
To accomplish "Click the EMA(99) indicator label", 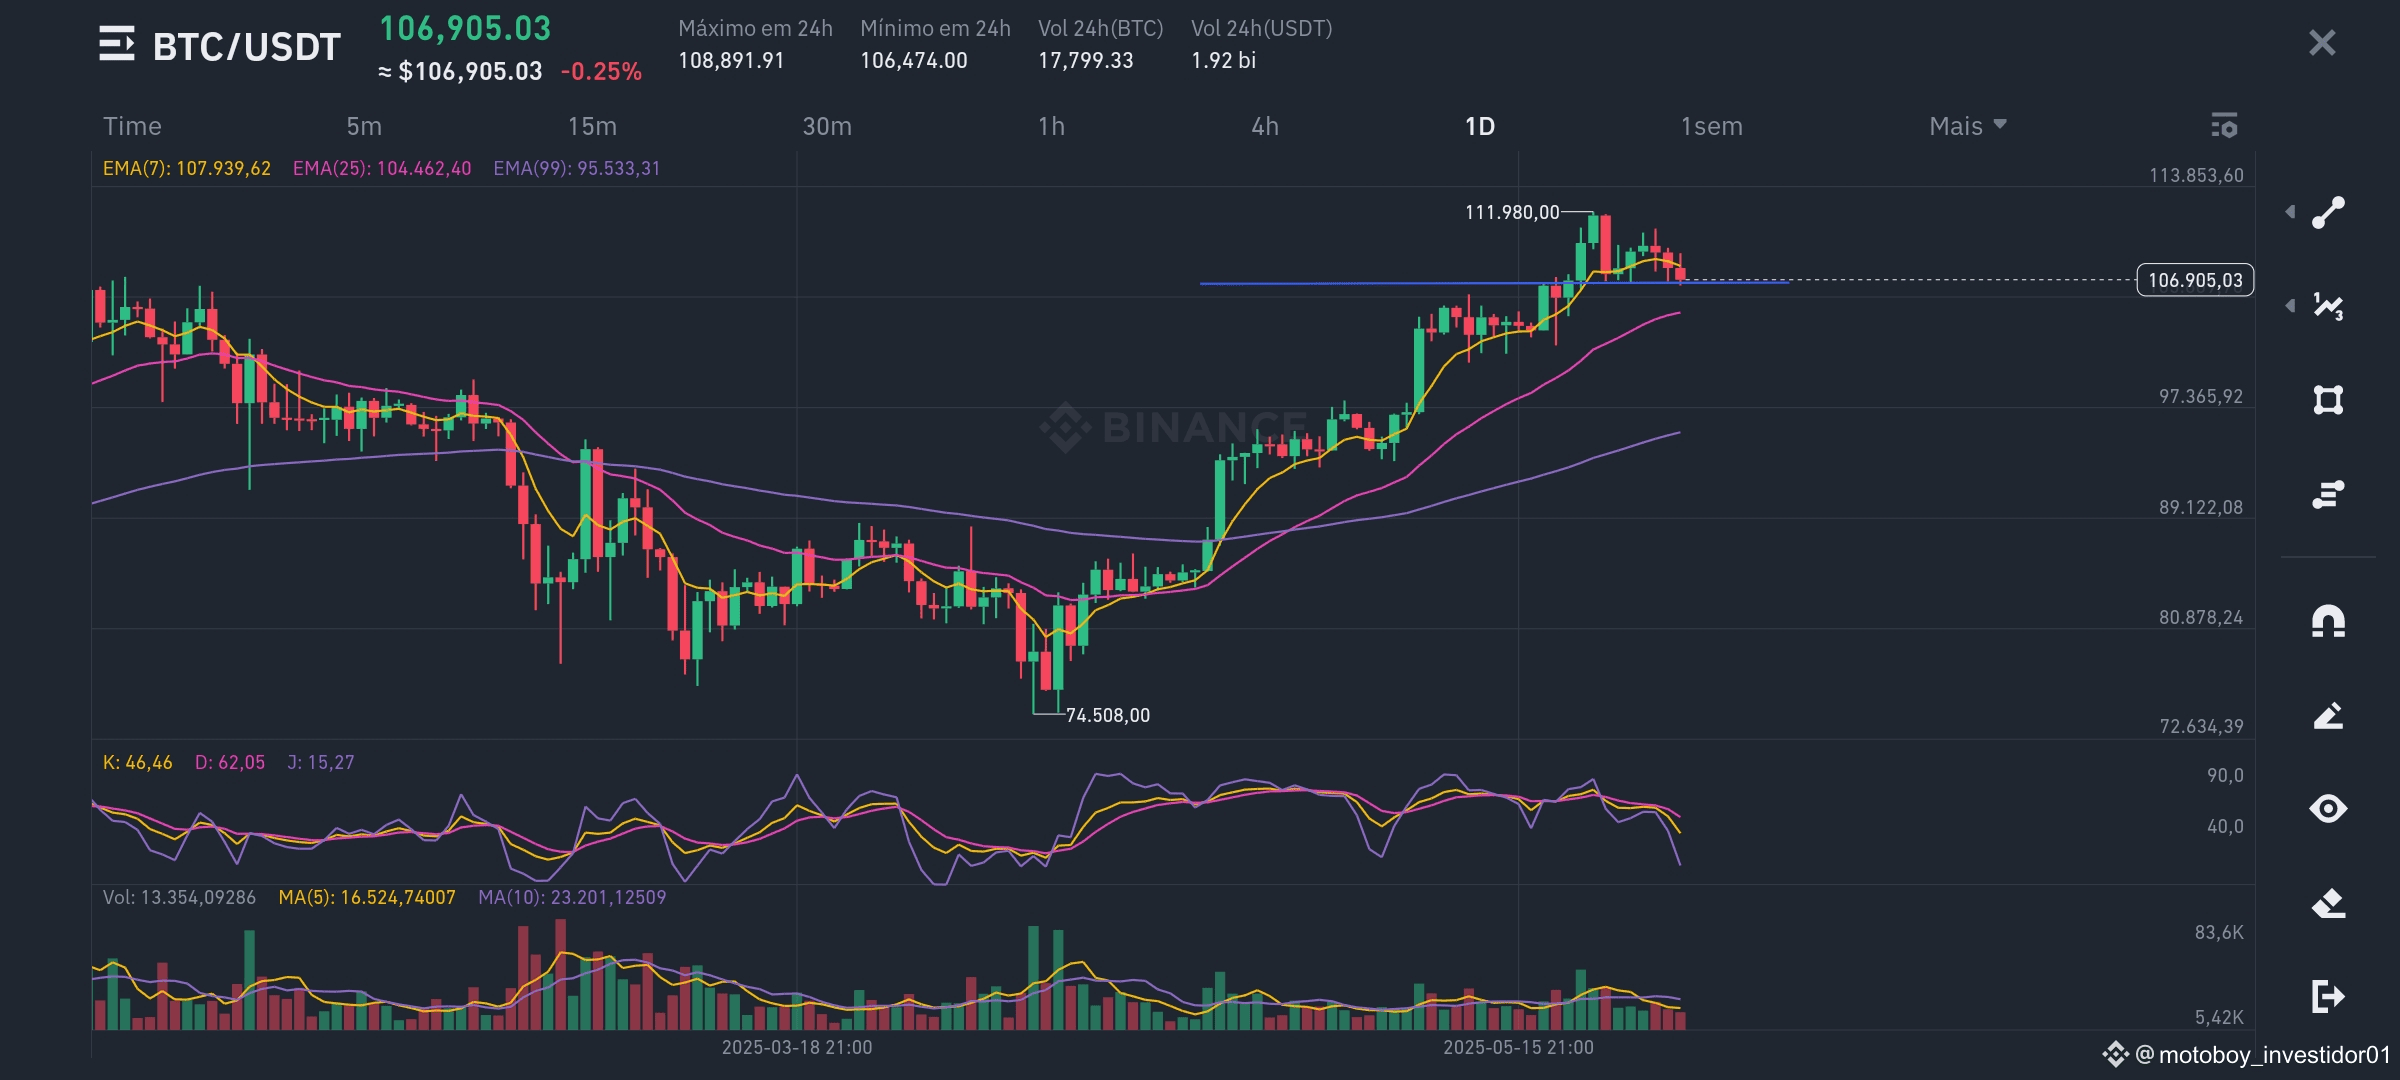I will (x=577, y=168).
